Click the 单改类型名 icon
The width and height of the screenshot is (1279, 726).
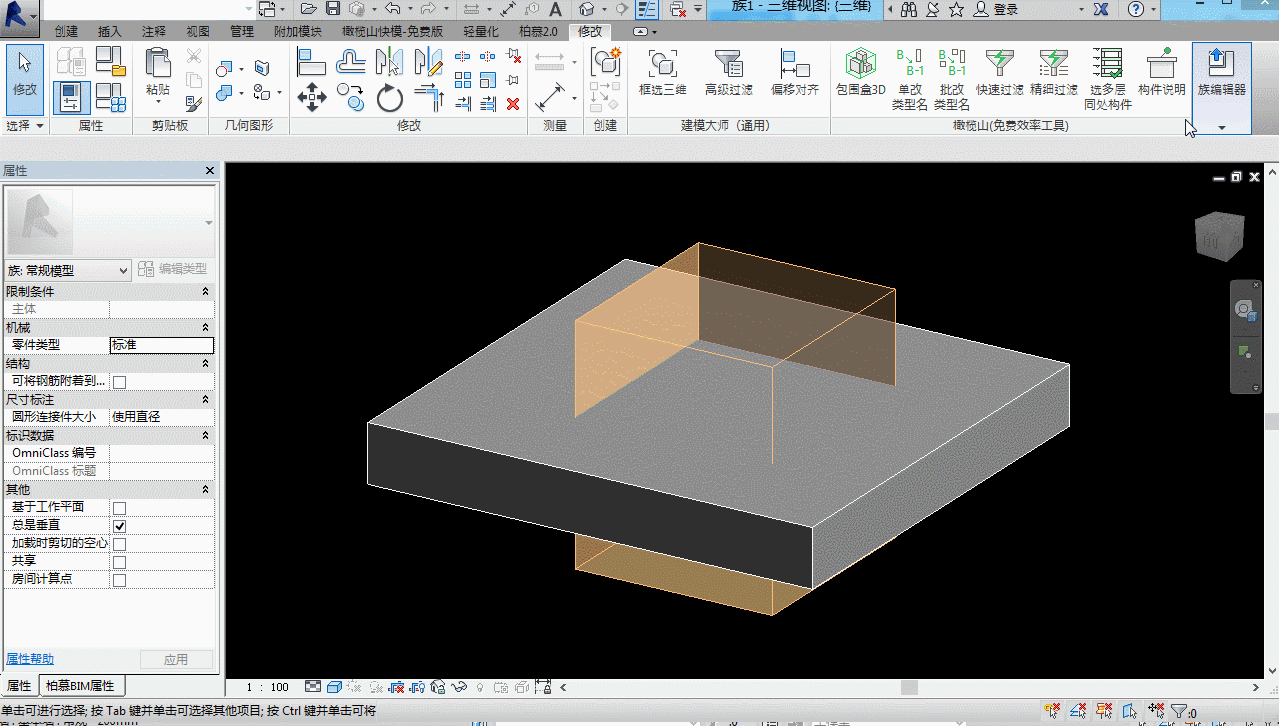910,64
